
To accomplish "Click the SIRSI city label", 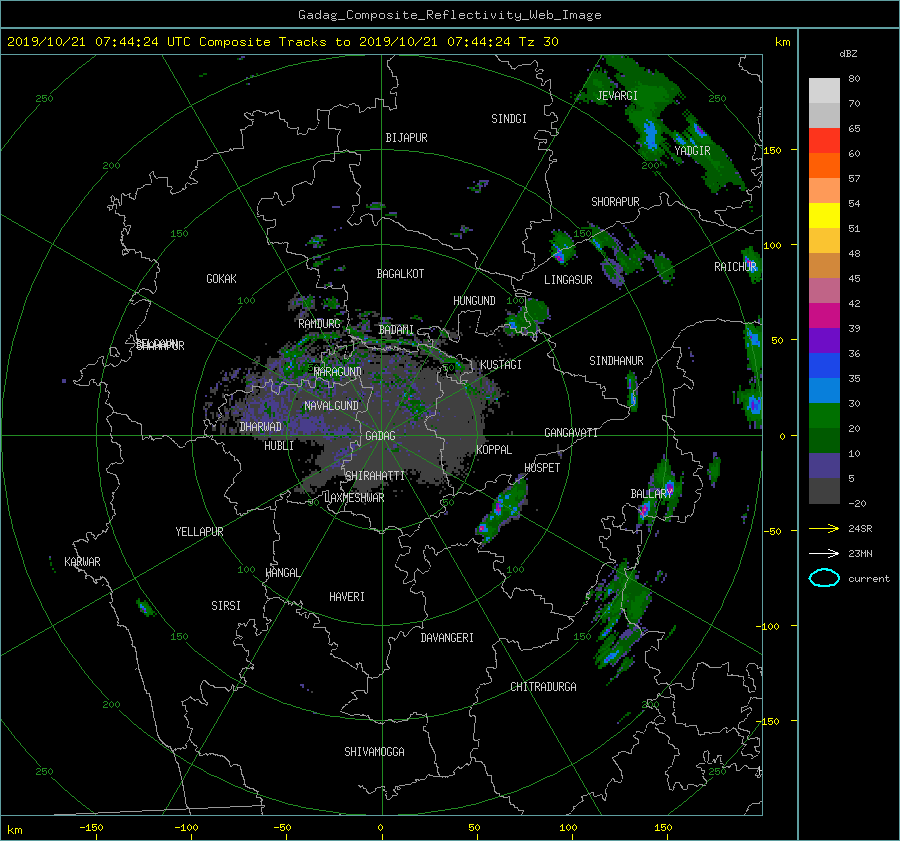I will pos(226,606).
